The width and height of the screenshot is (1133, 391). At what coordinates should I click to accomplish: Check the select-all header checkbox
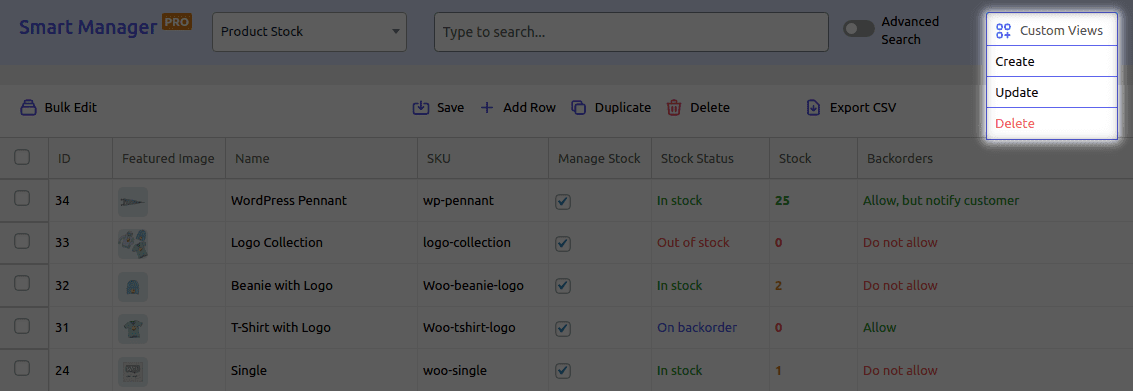(22, 157)
